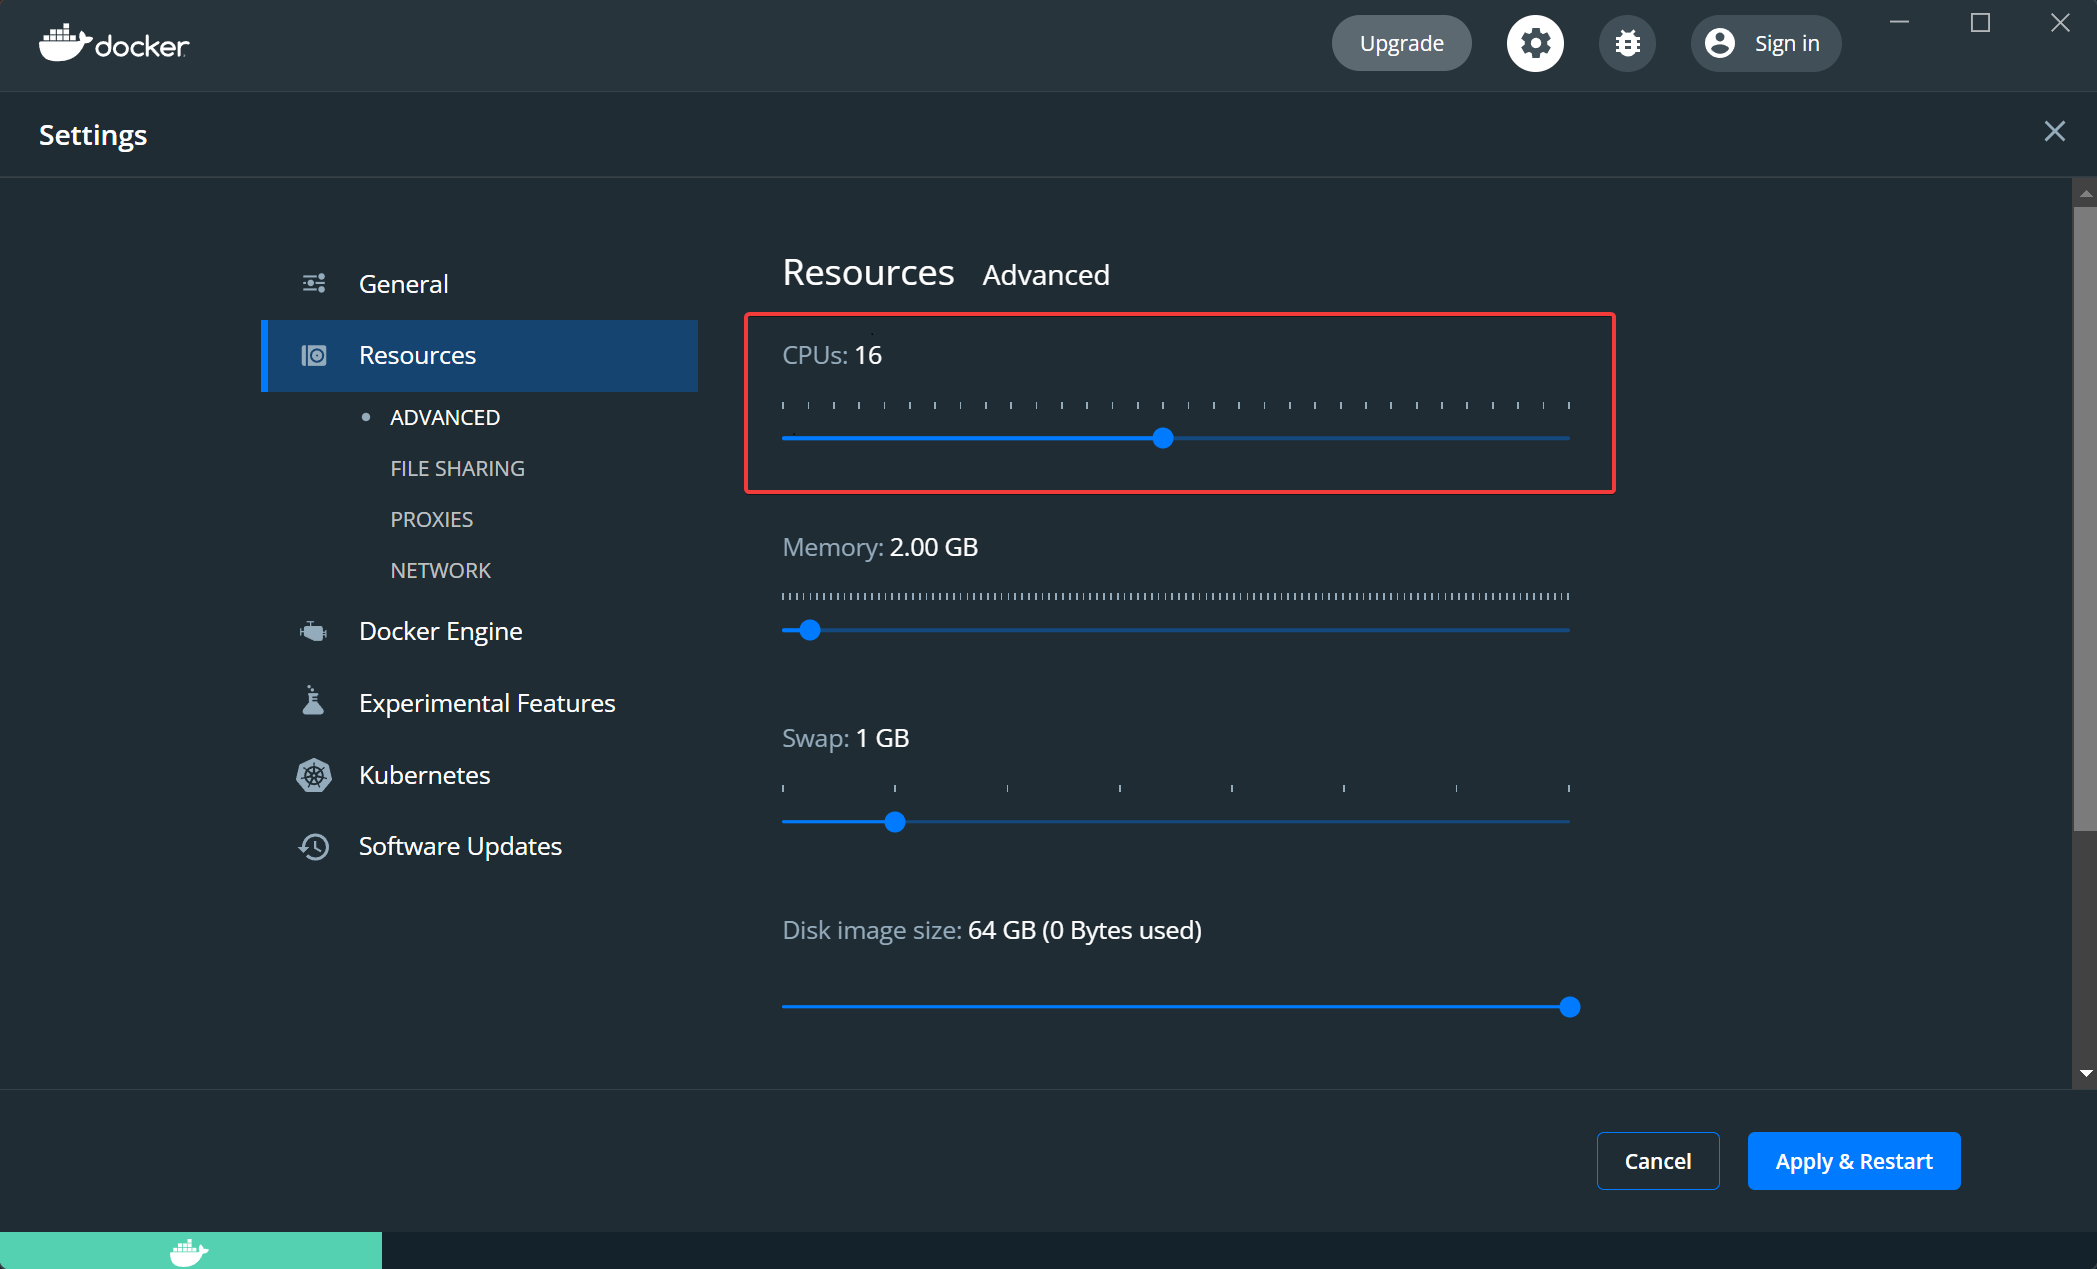Open troubleshoot via the bug icon

pyautogui.click(x=1627, y=43)
